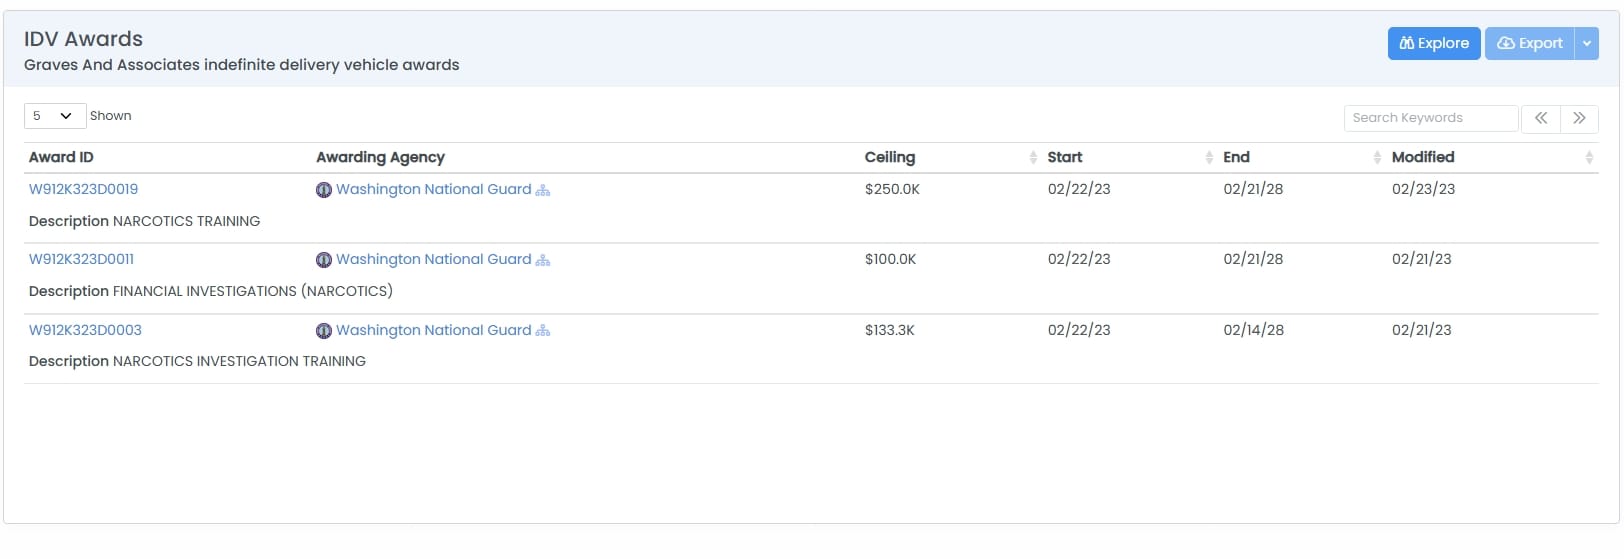This screenshot has width=1624, height=559.
Task: Sort the table by Start date column
Action: coord(1209,158)
